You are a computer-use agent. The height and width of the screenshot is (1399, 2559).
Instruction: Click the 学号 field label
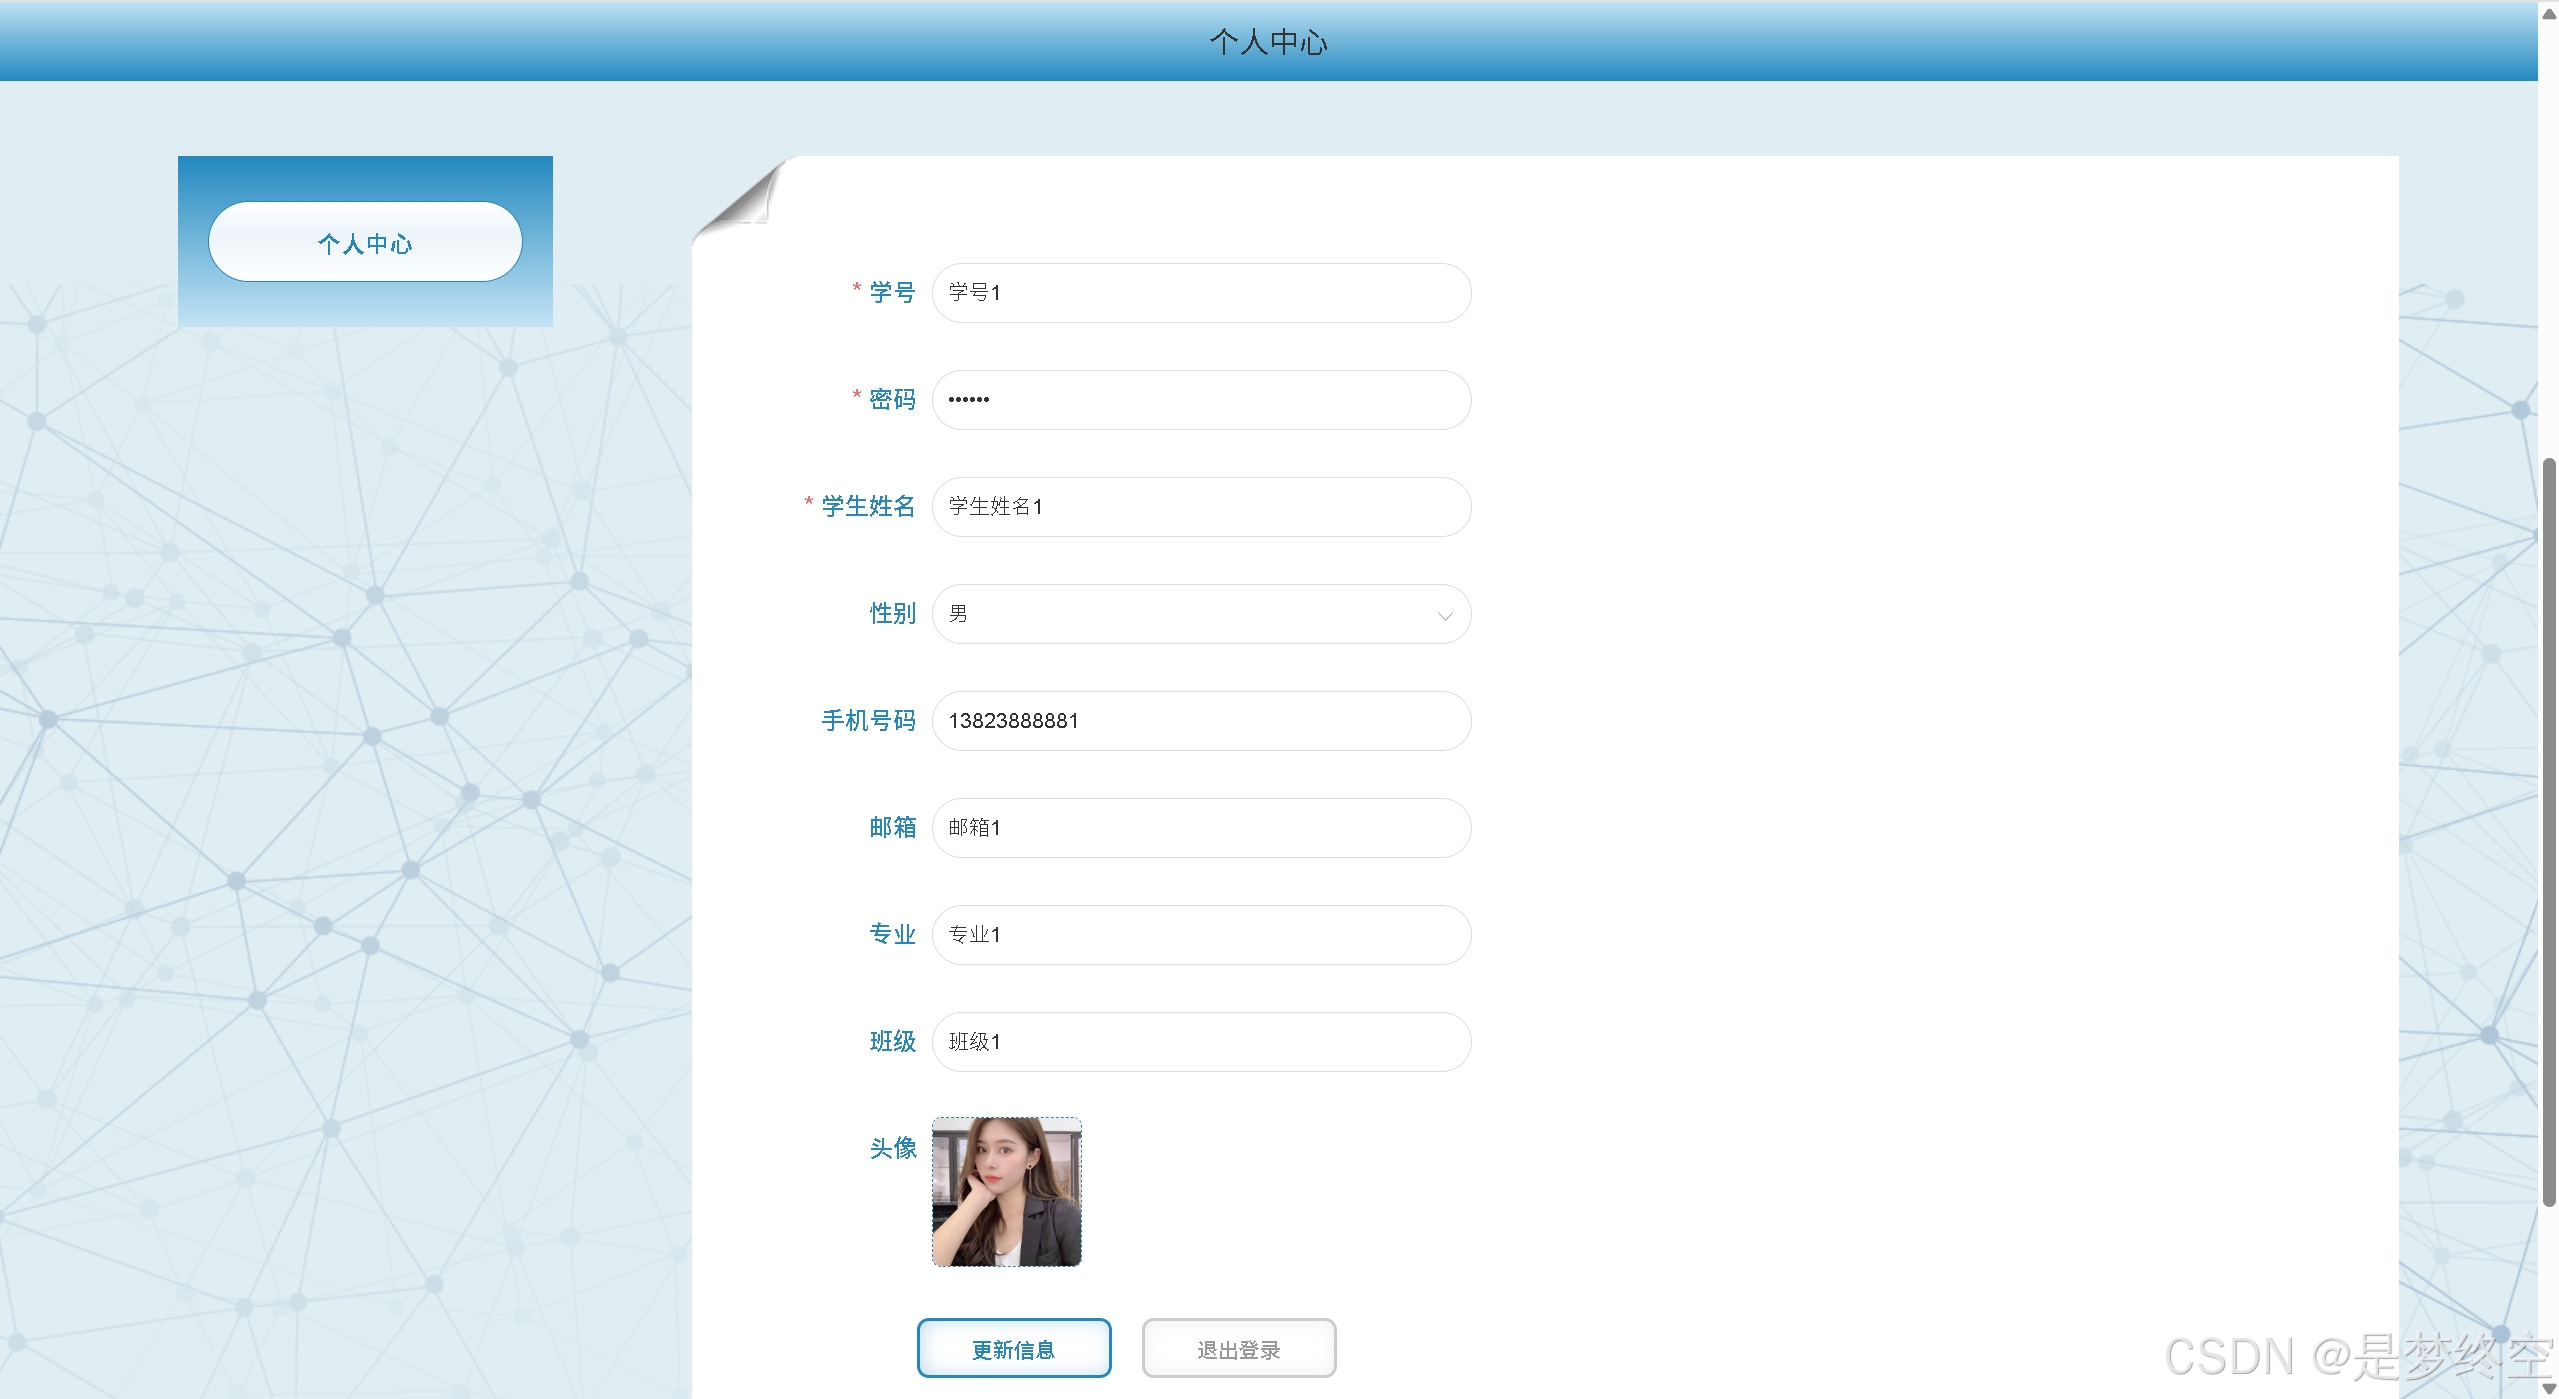click(x=892, y=292)
